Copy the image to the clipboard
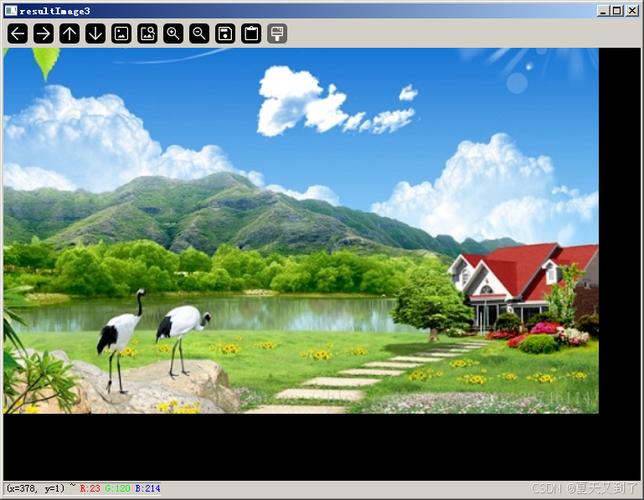This screenshot has width=644, height=500. coord(251,34)
